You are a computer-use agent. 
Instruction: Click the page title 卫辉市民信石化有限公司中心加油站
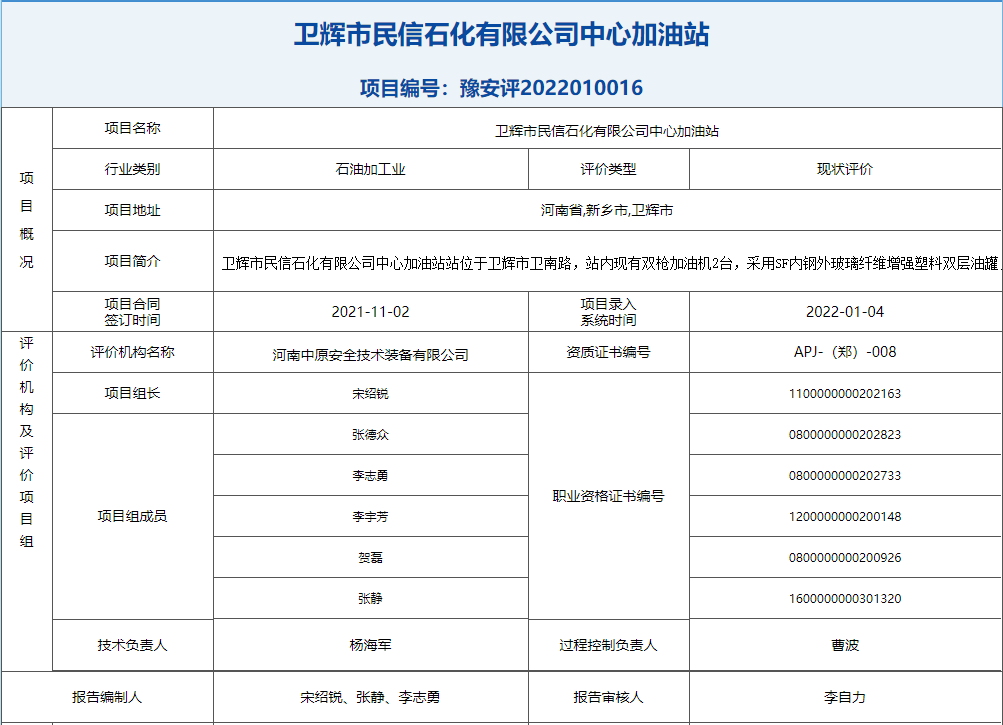[x=502, y=35]
